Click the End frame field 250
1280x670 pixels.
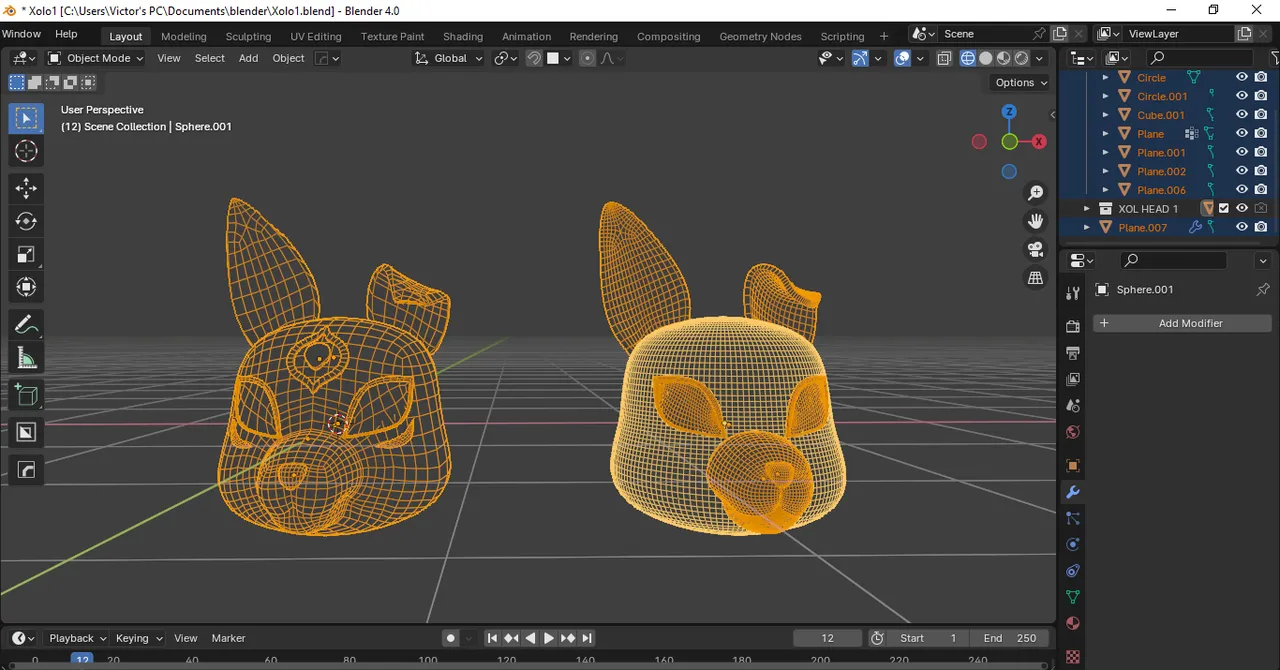click(1010, 638)
